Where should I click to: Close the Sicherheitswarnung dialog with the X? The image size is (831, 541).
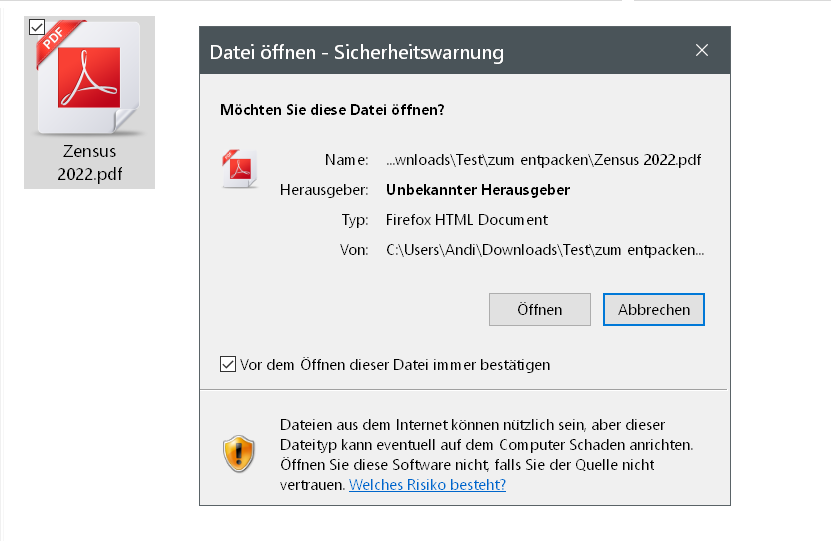(x=702, y=51)
